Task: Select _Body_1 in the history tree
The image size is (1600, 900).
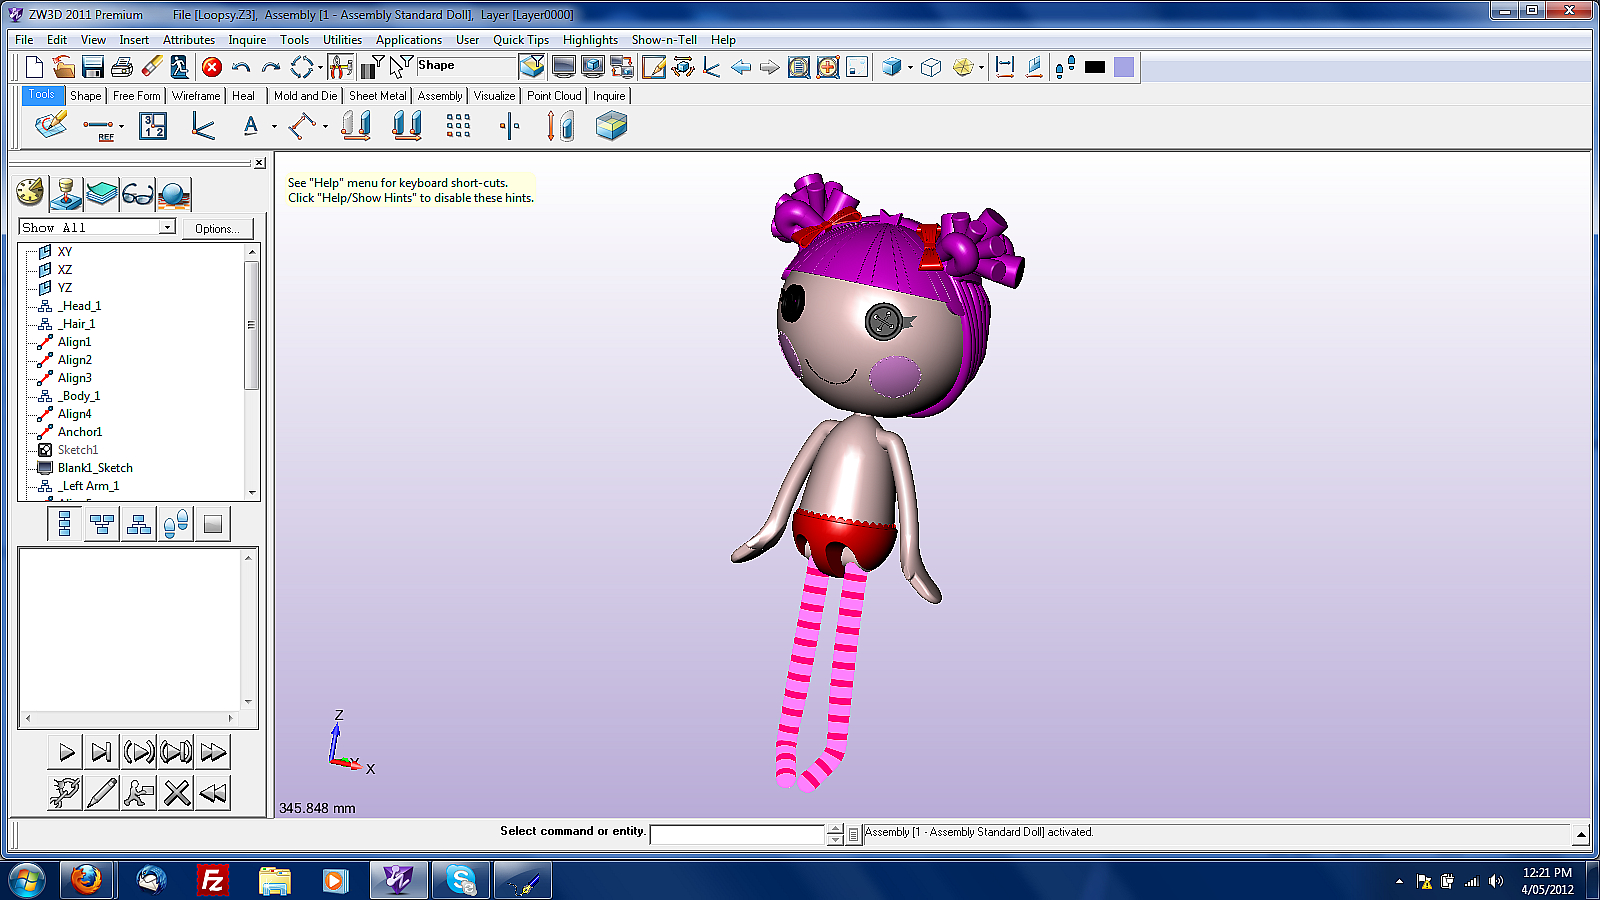Action: point(79,396)
